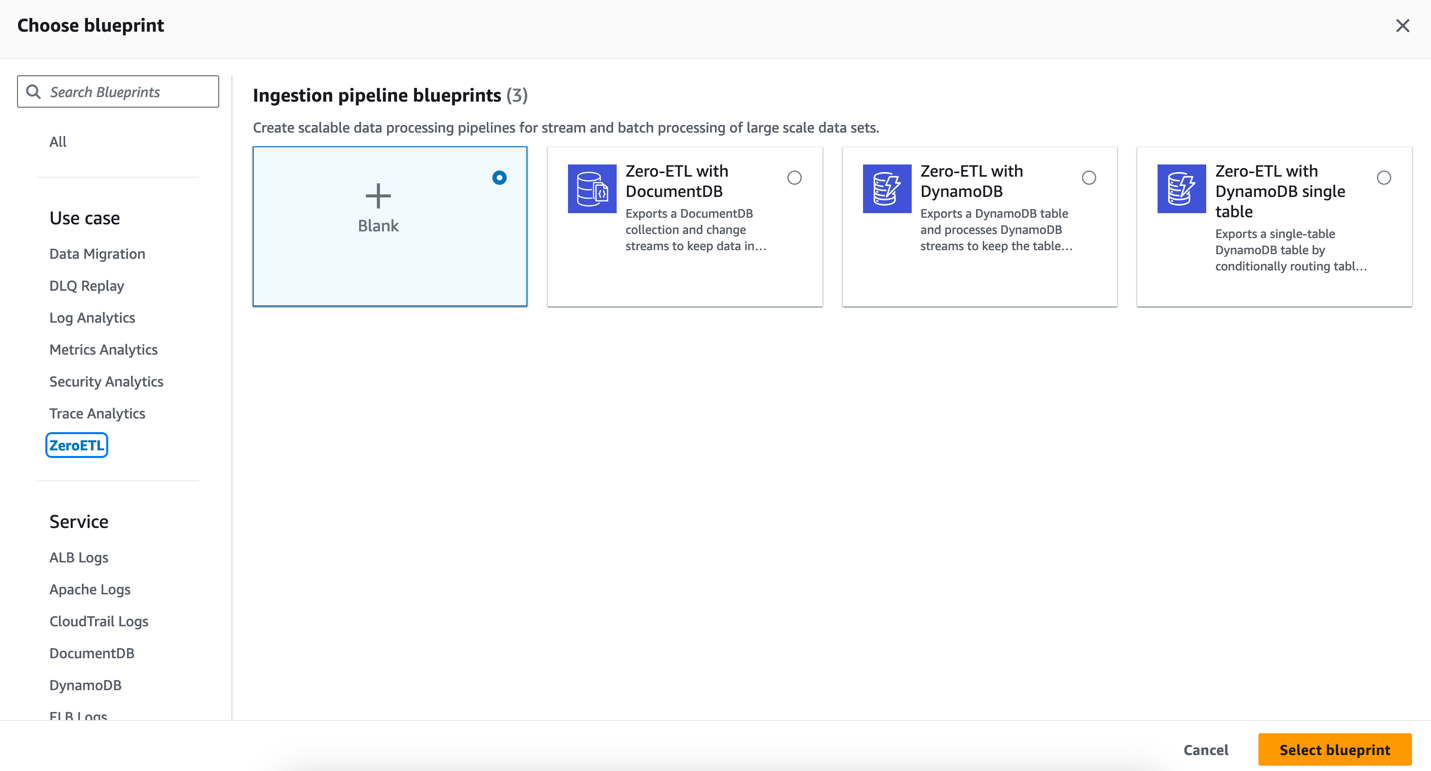Choose the Zero-ETL with DynamoDB radio button
Screen dimensions: 1431x771
coord(1089,178)
